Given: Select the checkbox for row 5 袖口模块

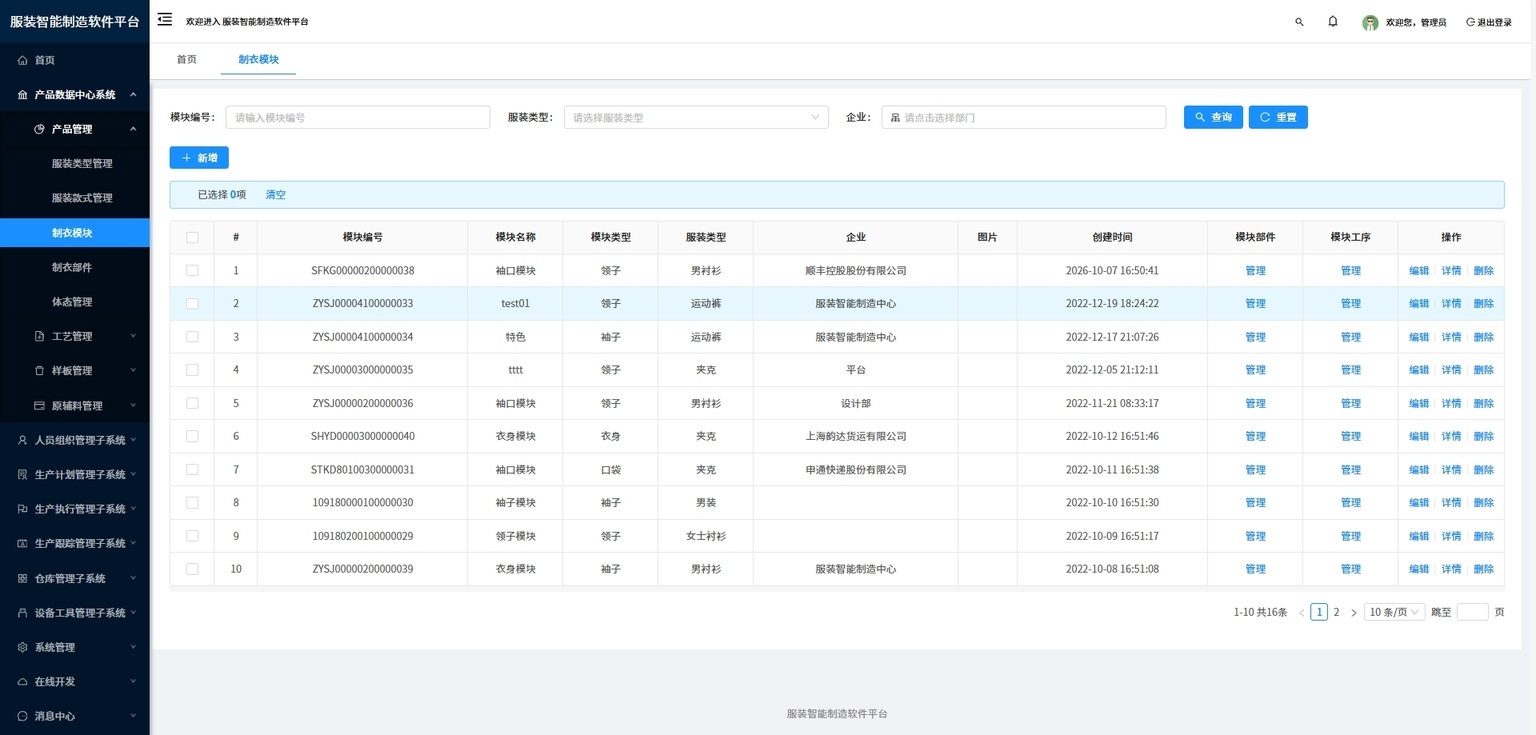Looking at the screenshot, I should click(x=192, y=403).
